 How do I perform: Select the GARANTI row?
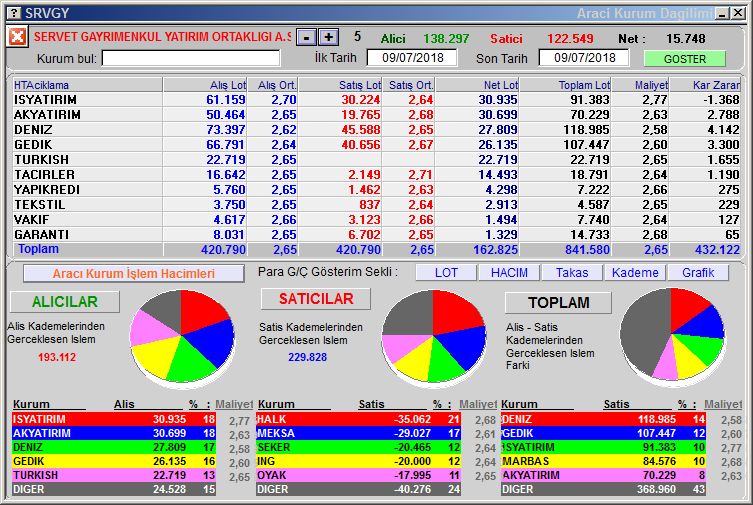(x=376, y=235)
